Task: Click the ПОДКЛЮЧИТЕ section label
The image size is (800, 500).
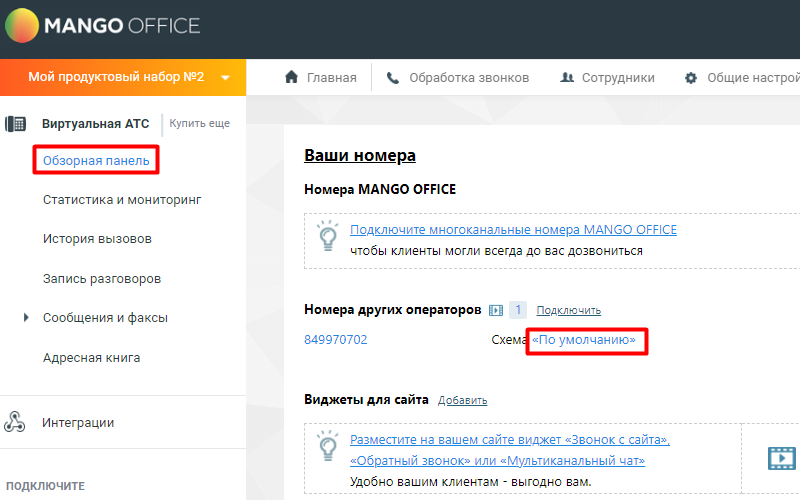Action: (x=45, y=486)
